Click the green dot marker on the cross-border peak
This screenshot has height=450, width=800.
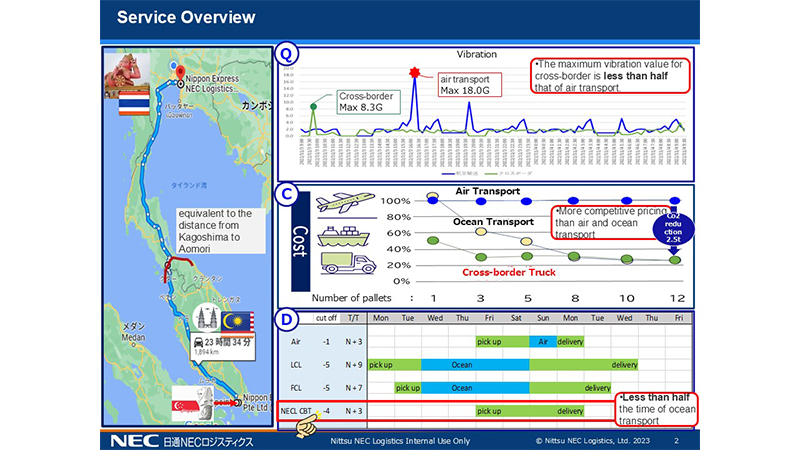(313, 107)
